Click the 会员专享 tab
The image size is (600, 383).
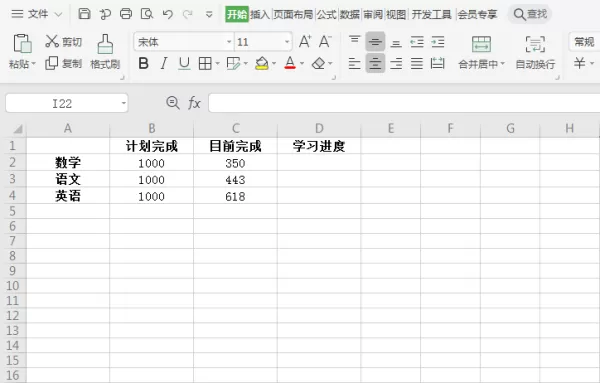tap(477, 15)
